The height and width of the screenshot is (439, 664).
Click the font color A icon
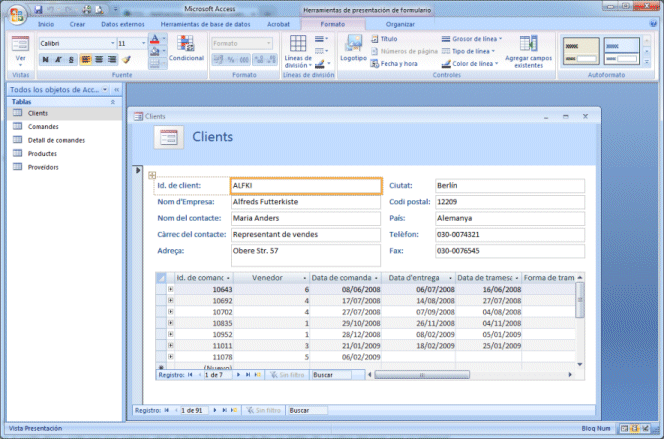(155, 39)
